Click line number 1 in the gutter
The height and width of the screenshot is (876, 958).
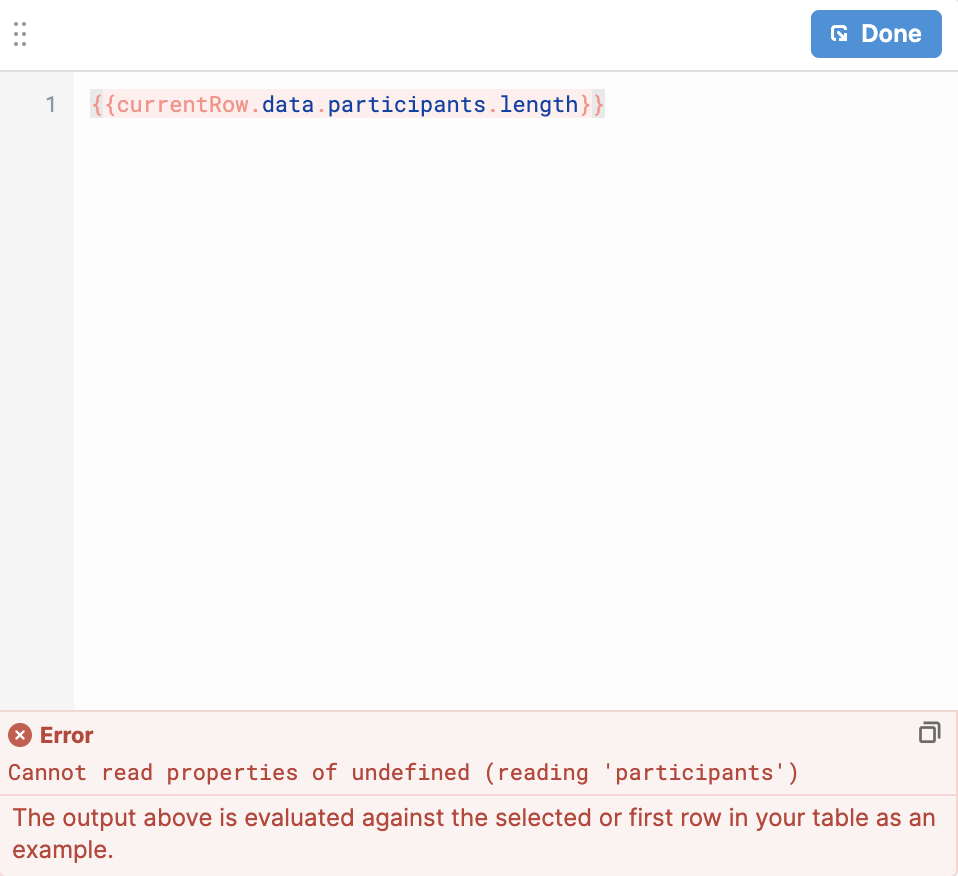(x=51, y=104)
